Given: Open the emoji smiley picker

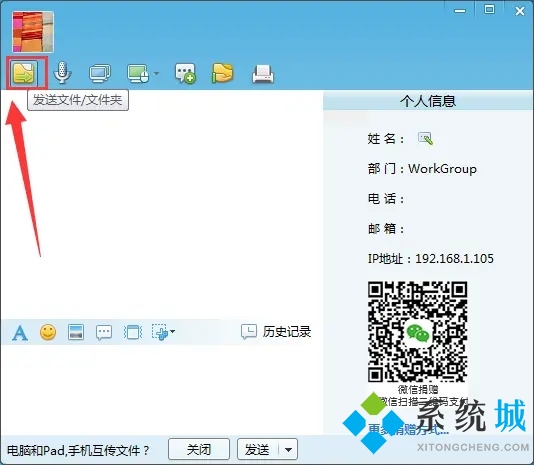Looking at the screenshot, I should point(48,332).
